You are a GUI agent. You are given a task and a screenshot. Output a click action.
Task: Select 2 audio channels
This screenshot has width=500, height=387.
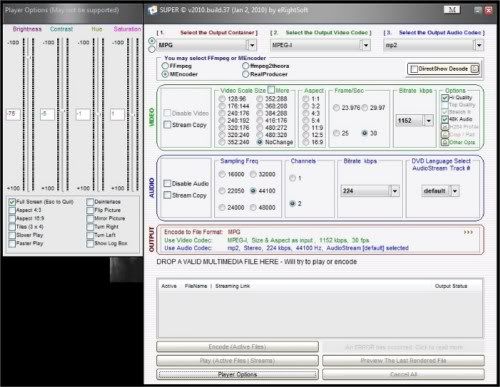click(x=292, y=203)
